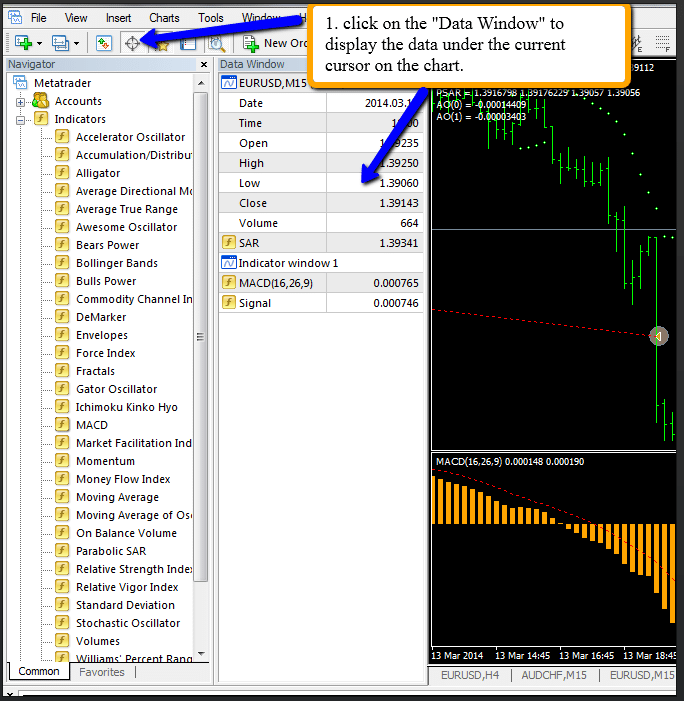
Task: Click the Bears Power indicator icon
Action: point(62,244)
